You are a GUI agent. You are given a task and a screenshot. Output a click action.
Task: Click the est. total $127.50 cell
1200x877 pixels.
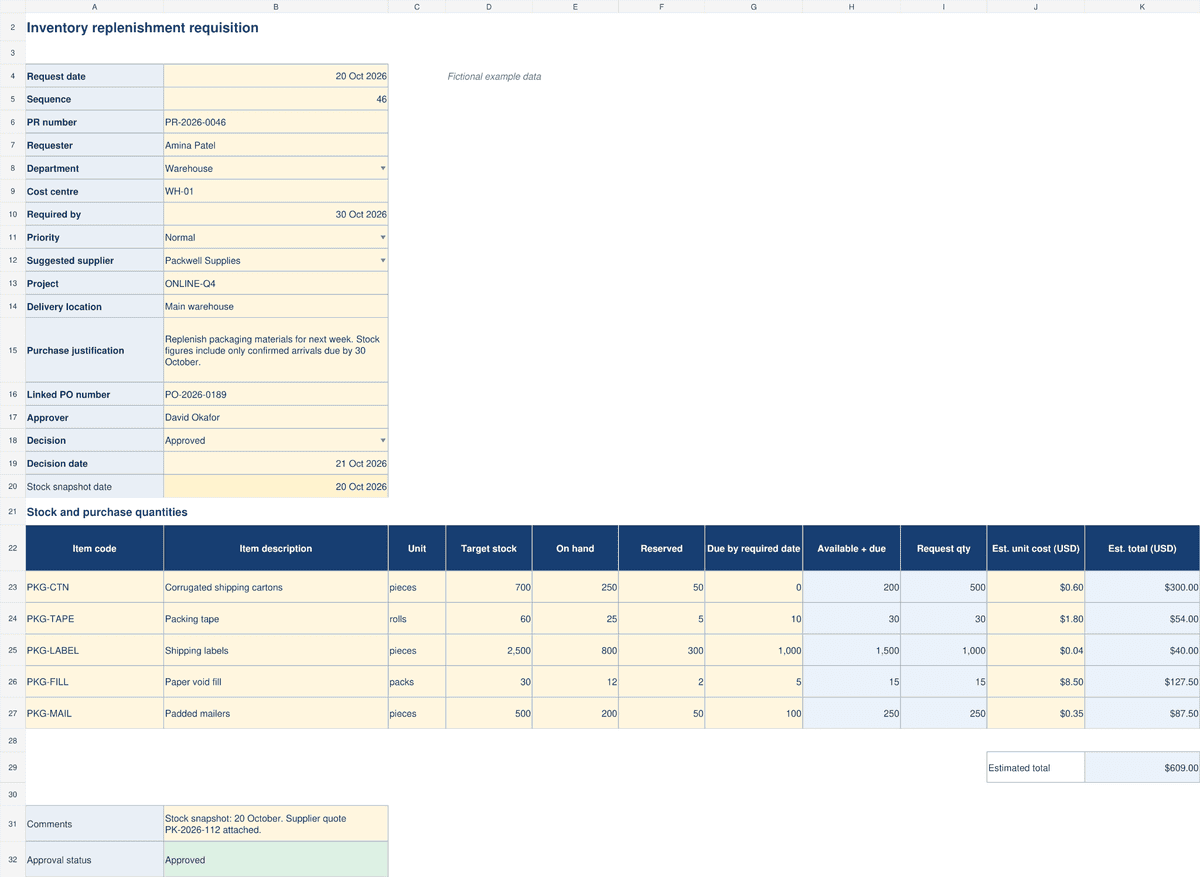coord(1142,682)
